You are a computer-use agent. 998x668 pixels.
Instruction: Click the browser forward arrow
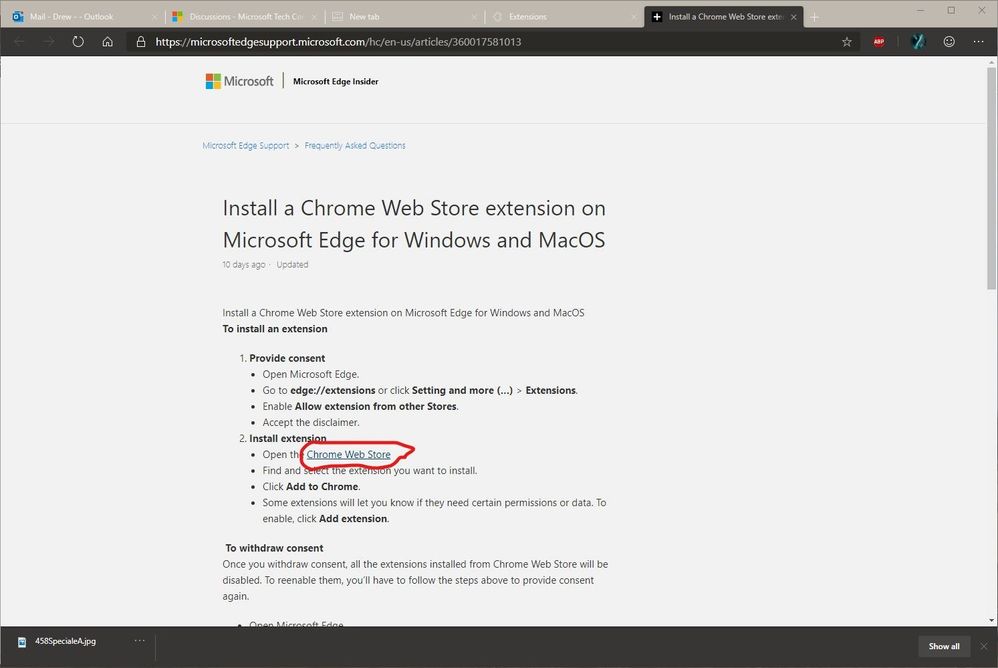49,42
